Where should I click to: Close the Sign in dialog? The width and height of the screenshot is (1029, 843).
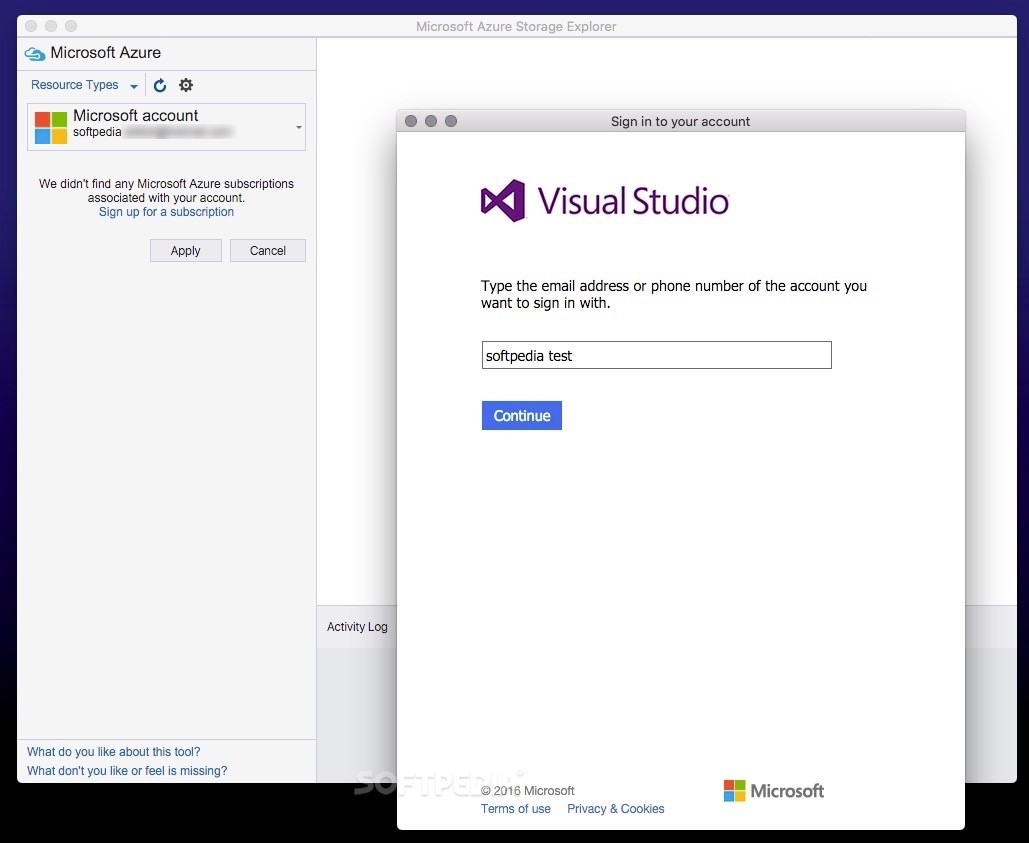coord(411,120)
